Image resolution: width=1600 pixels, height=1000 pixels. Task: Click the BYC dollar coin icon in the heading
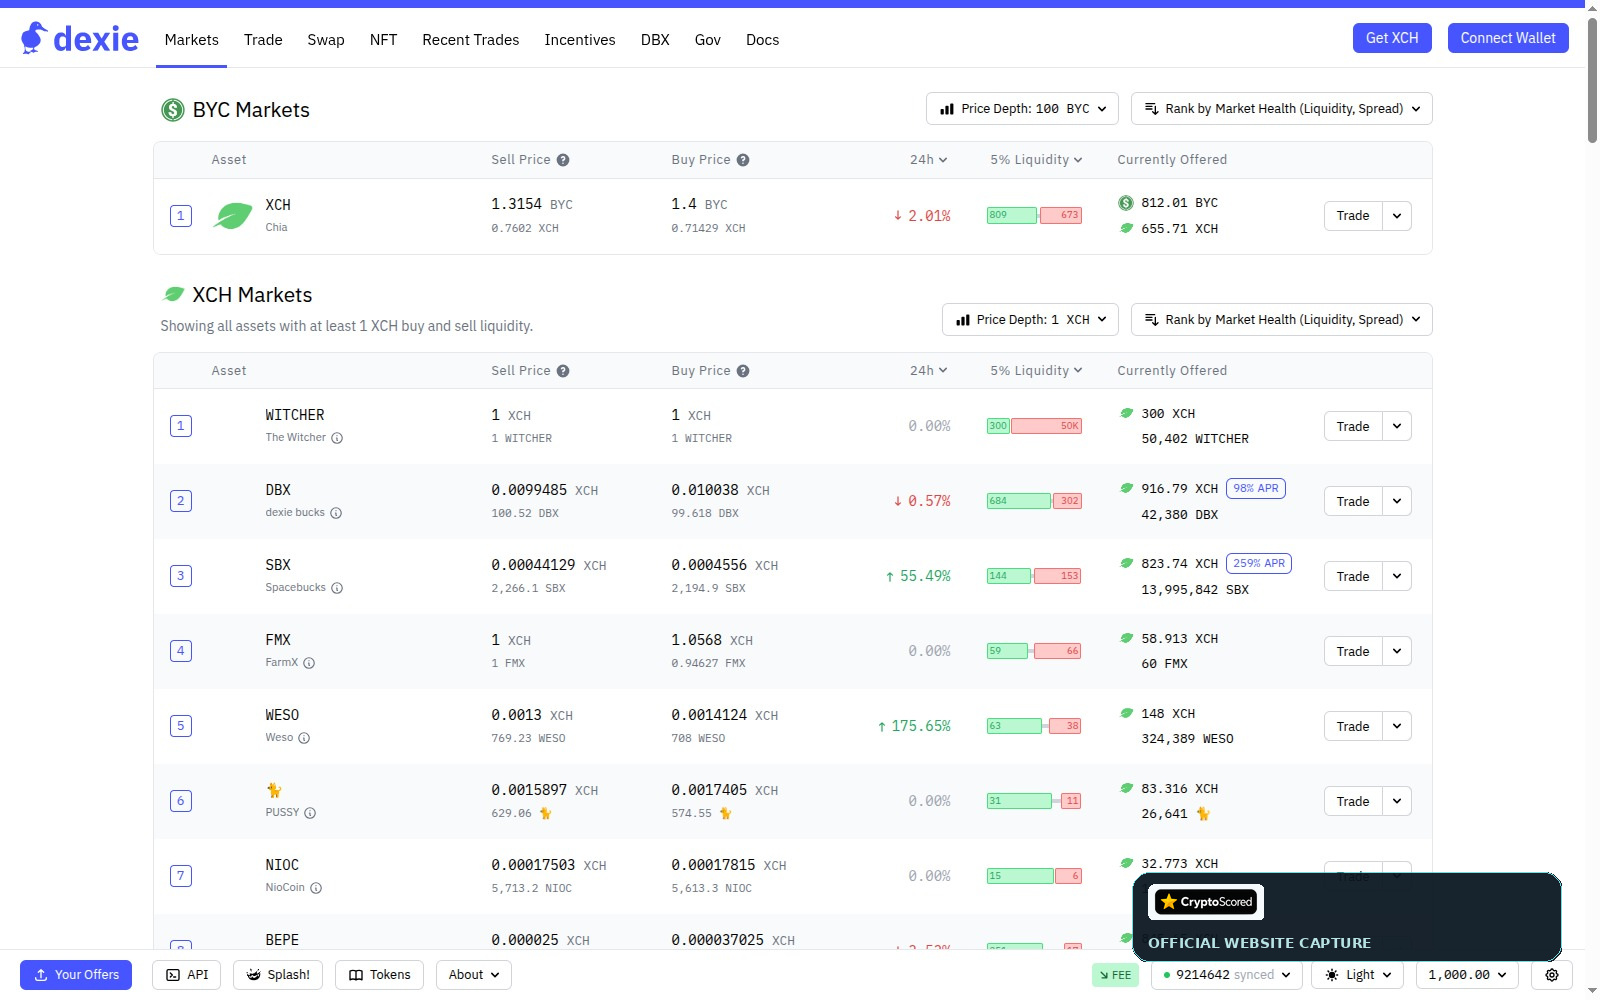pyautogui.click(x=173, y=110)
